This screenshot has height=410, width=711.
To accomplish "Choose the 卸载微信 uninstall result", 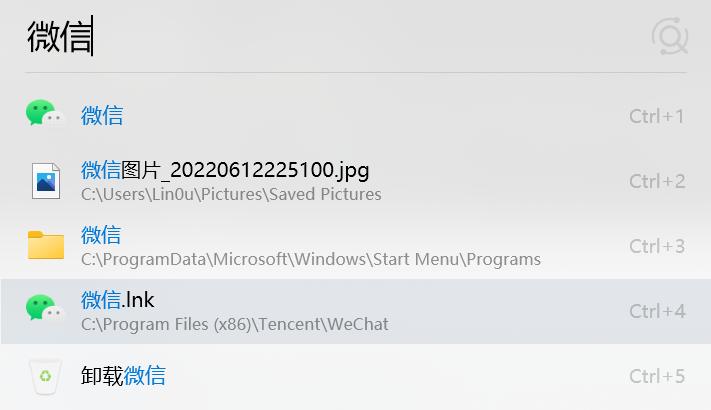I will [356, 376].
